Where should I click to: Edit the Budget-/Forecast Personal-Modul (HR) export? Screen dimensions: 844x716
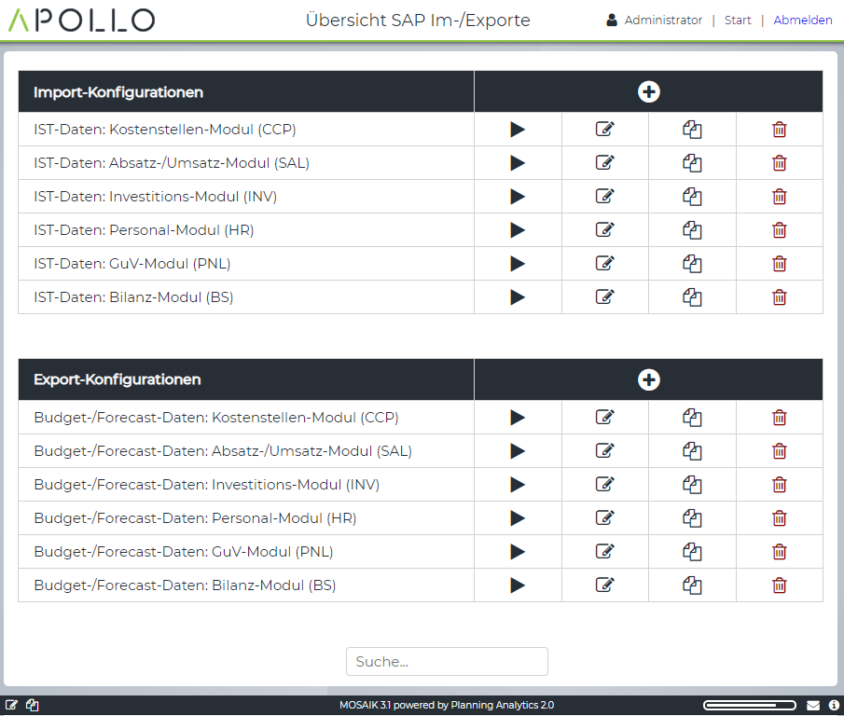[604, 518]
